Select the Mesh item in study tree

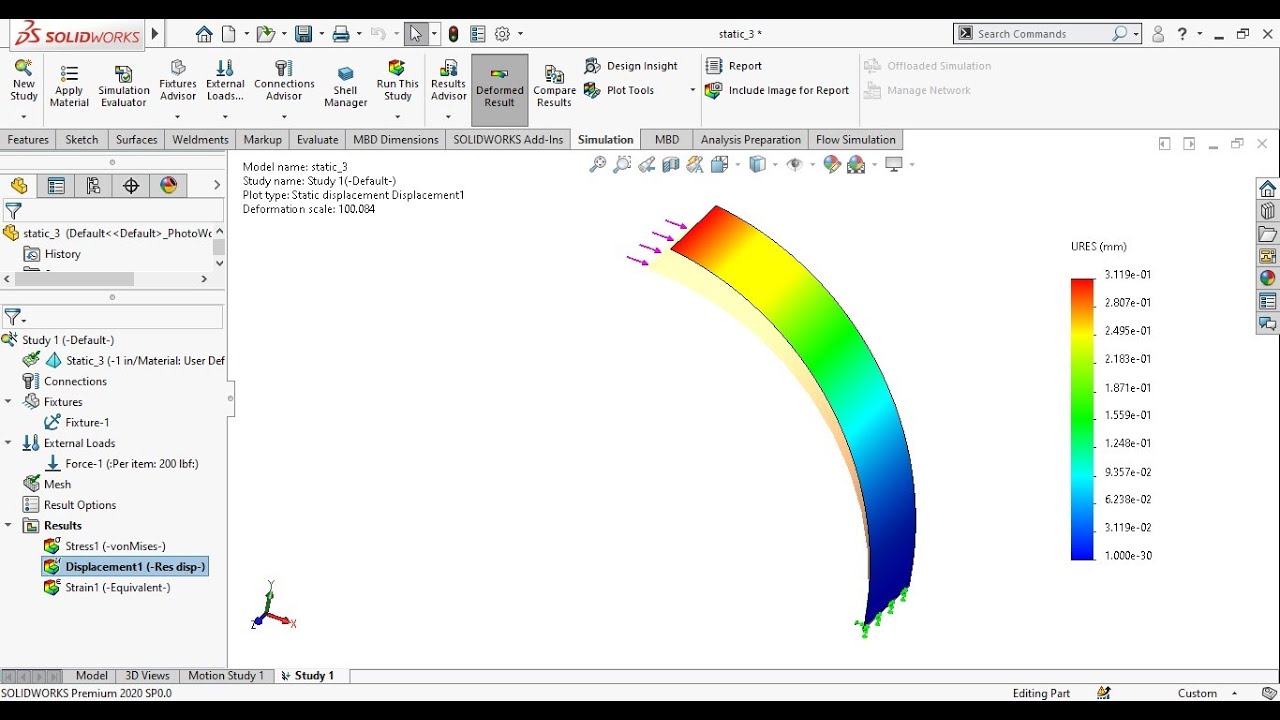[47, 484]
